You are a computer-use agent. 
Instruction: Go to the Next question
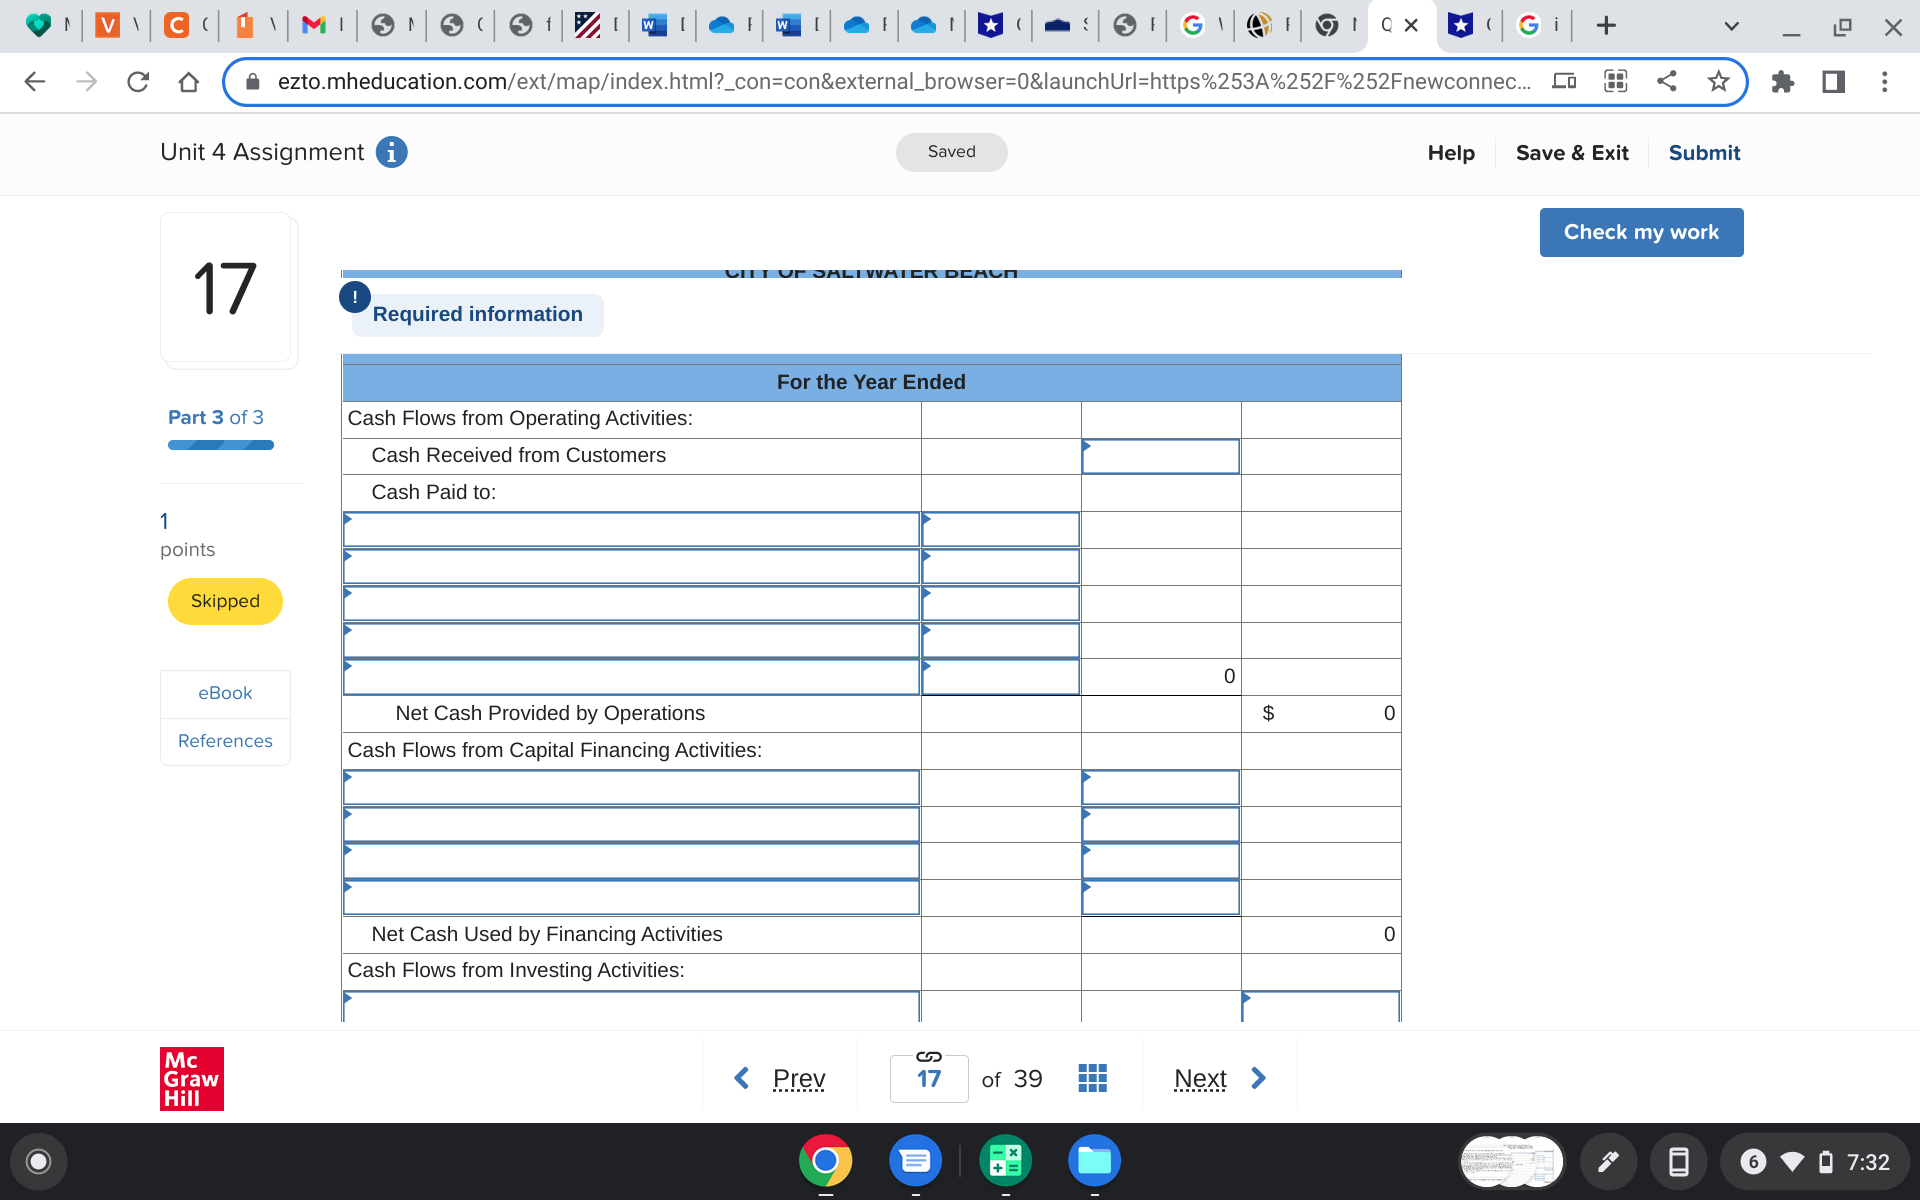1219,1078
